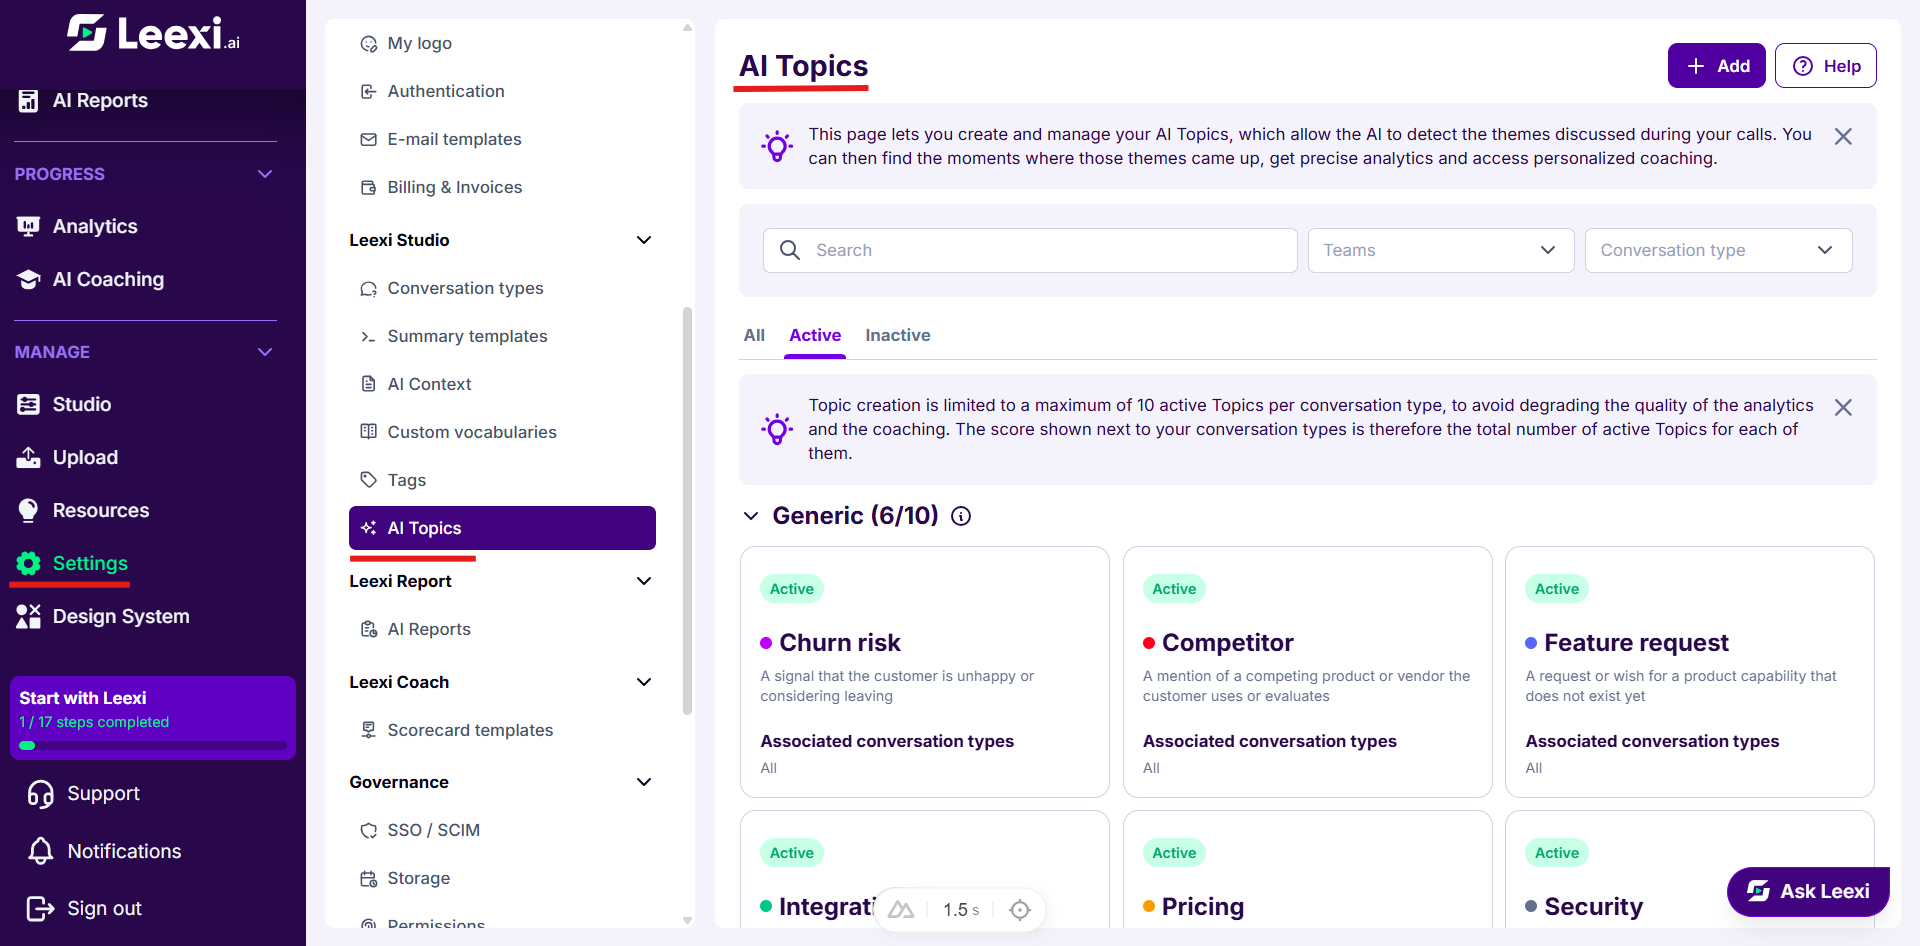The width and height of the screenshot is (1920, 946).
Task: Open the Security topic card
Action: (x=1690, y=870)
